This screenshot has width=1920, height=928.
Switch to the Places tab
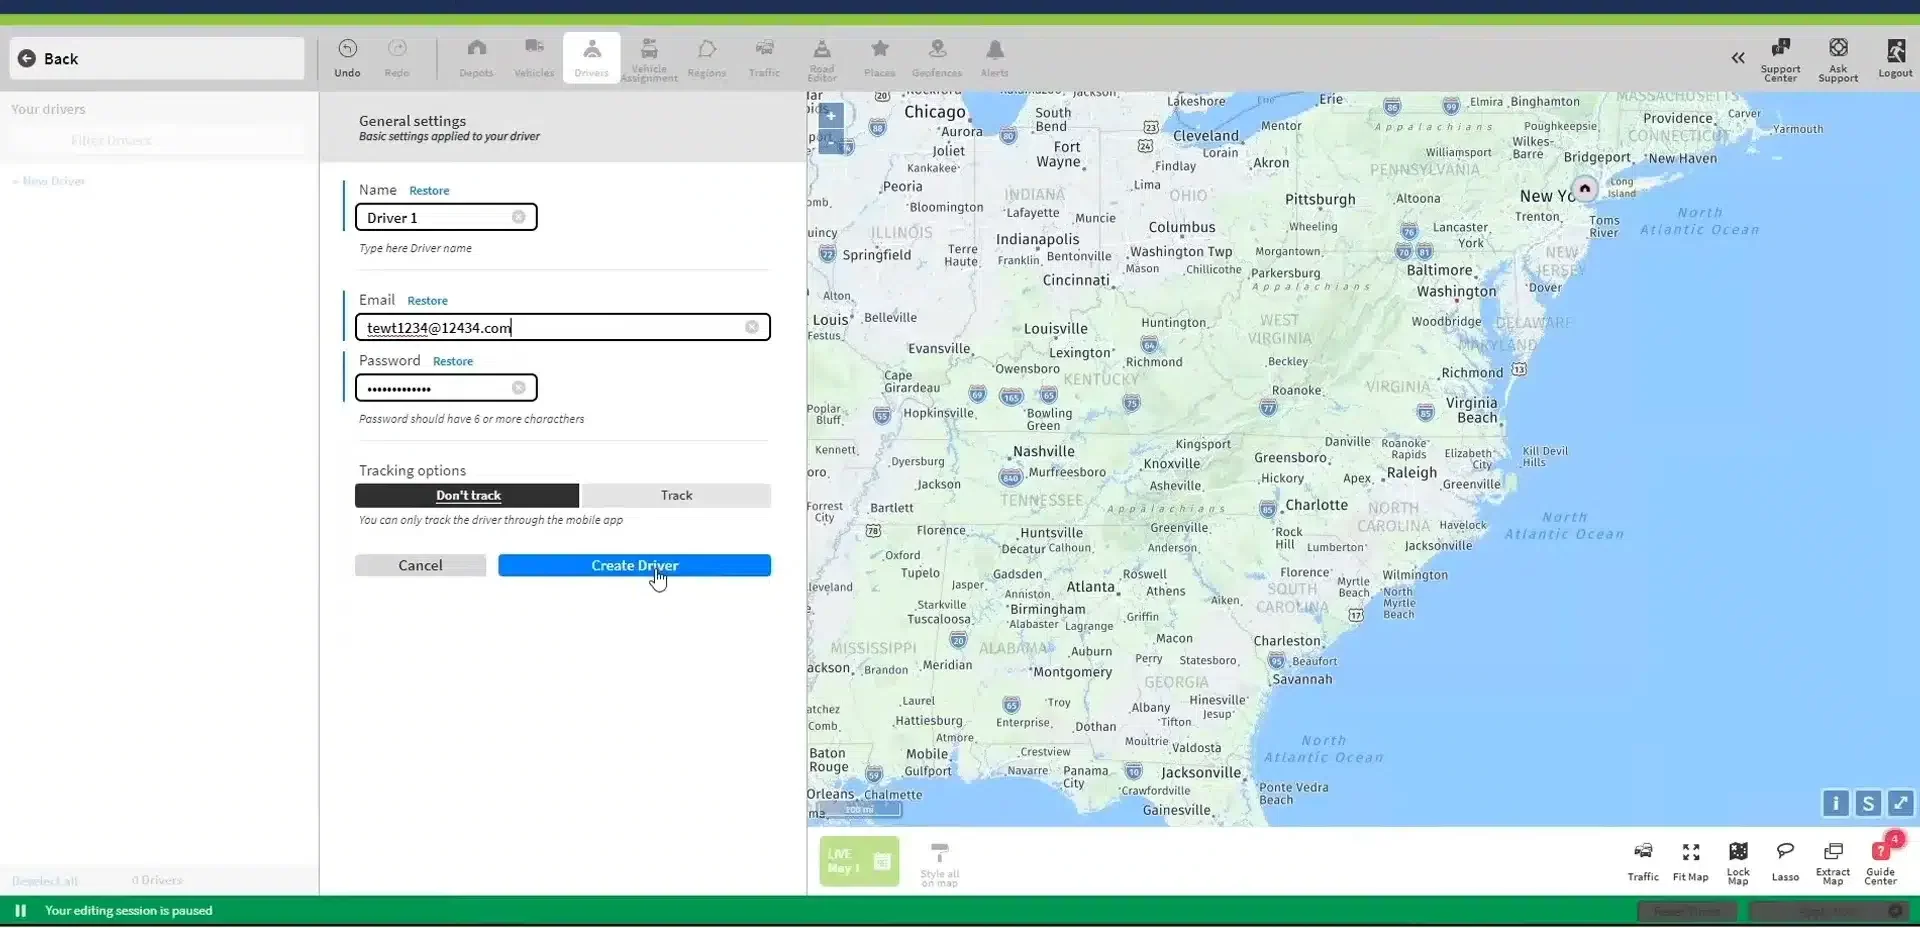[879, 58]
